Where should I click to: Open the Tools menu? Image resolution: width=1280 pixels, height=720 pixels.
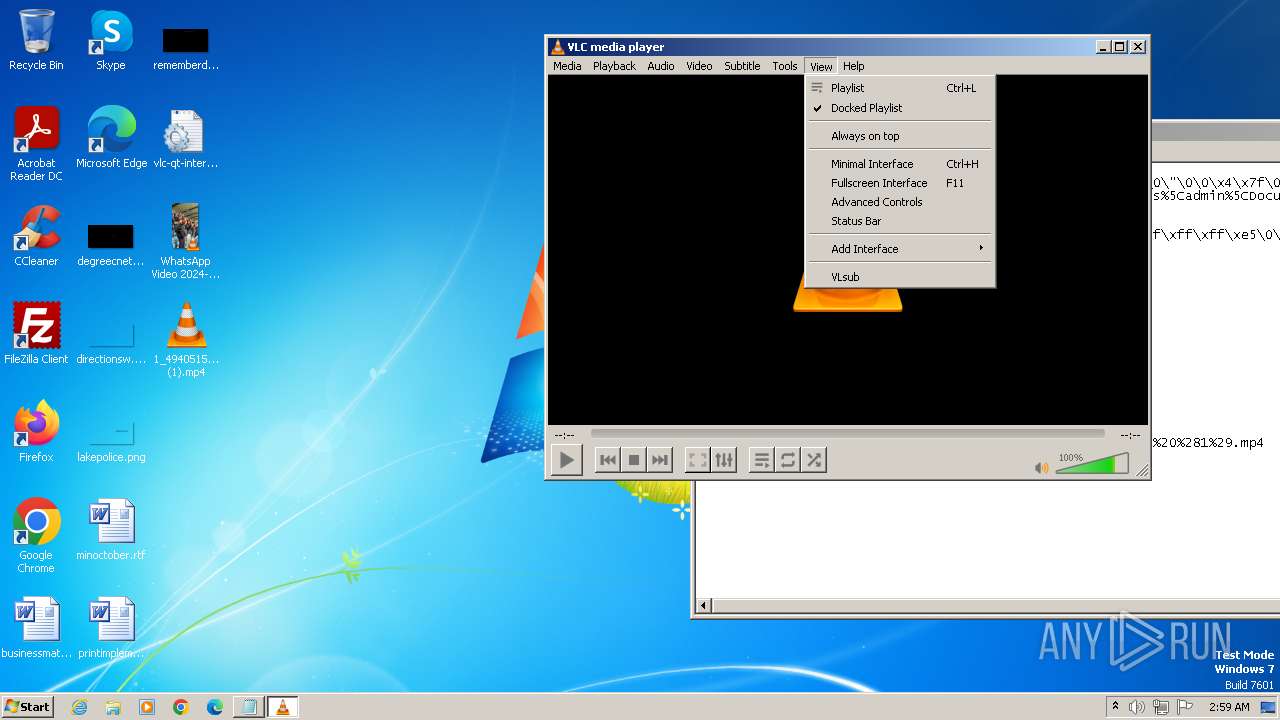[x=785, y=66]
